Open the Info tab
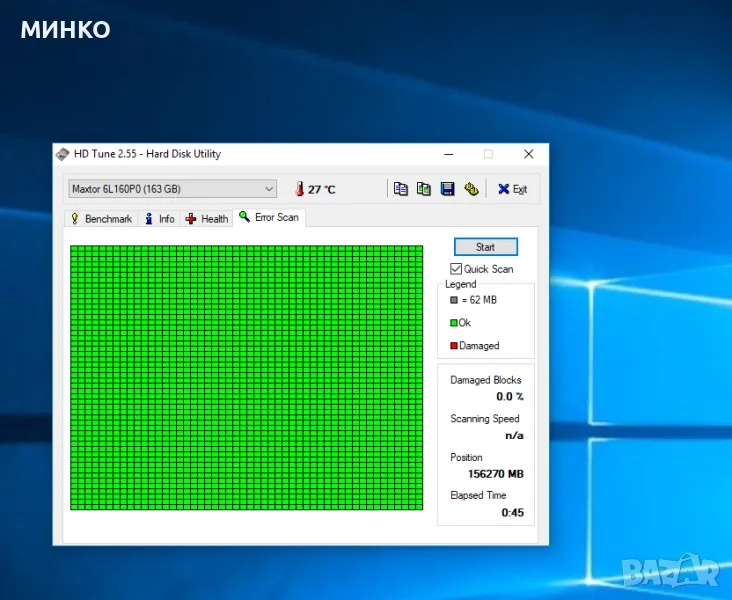The height and width of the screenshot is (600, 732). (x=159, y=219)
